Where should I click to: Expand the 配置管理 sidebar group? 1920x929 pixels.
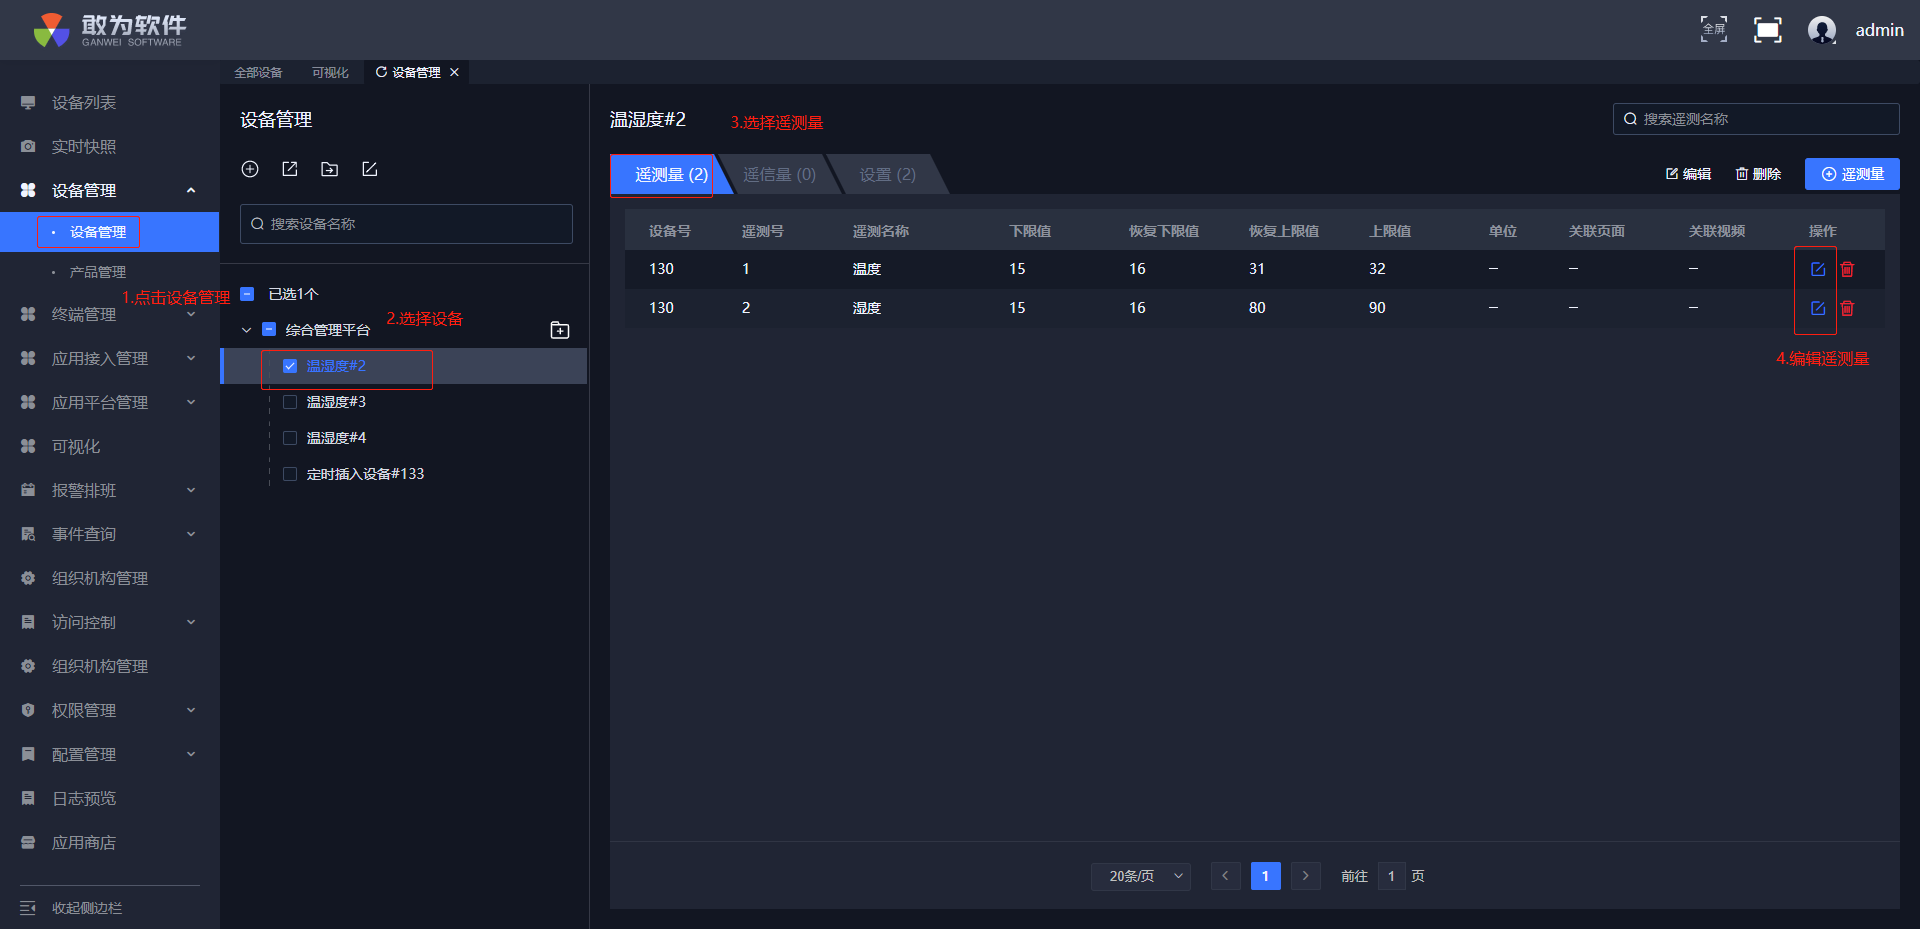pyautogui.click(x=191, y=755)
